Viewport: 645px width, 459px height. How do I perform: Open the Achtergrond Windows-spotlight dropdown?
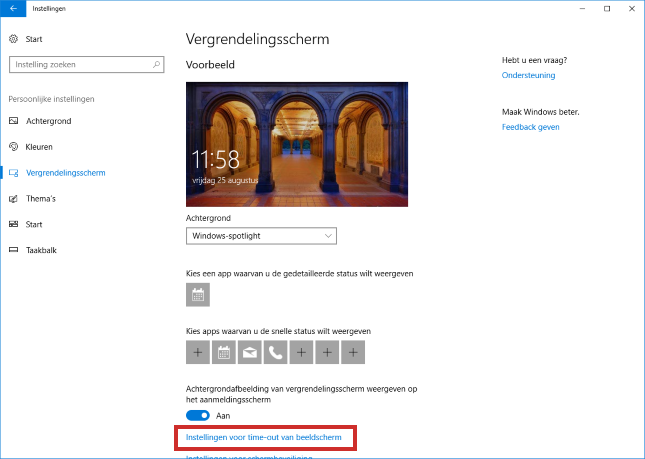[261, 236]
